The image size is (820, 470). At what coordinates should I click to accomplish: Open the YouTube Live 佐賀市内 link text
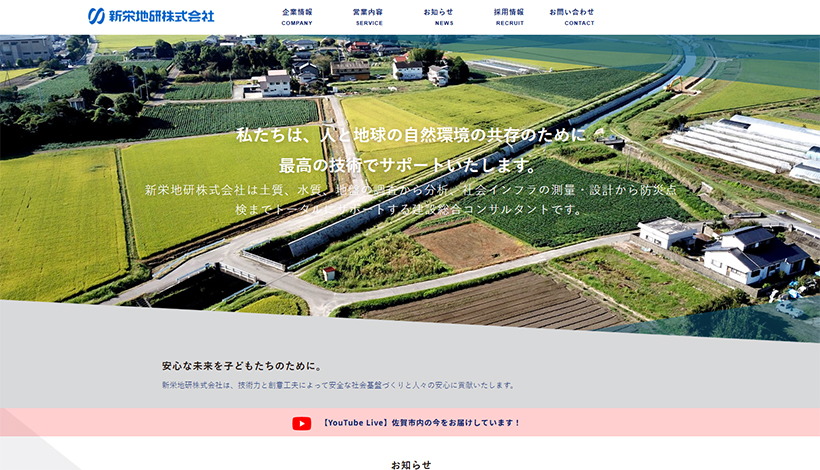pos(421,423)
